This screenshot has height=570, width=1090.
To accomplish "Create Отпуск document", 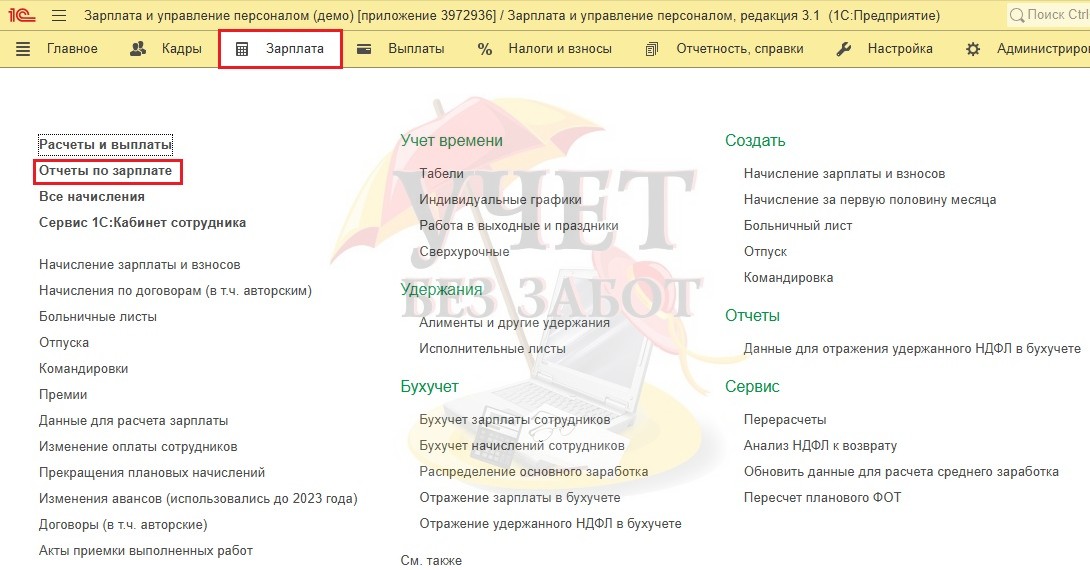I will pyautogui.click(x=765, y=252).
